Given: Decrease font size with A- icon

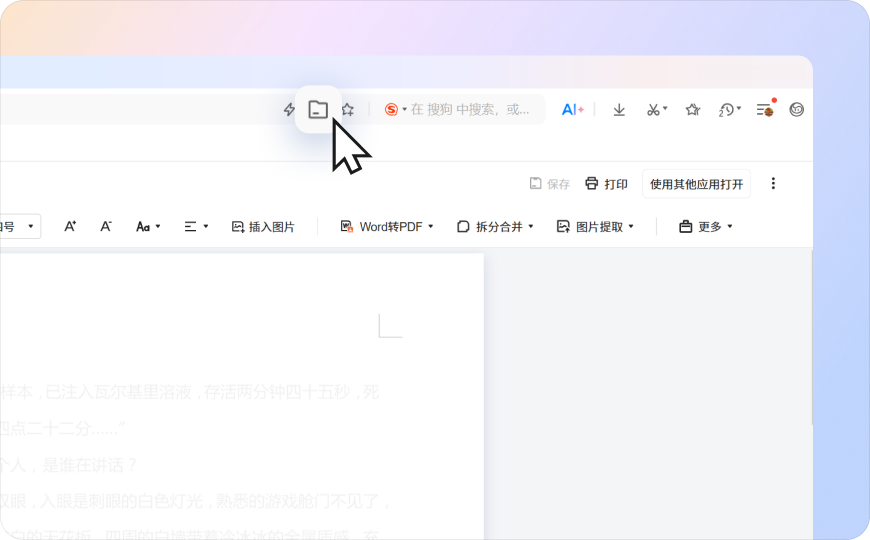Looking at the screenshot, I should pos(105,226).
